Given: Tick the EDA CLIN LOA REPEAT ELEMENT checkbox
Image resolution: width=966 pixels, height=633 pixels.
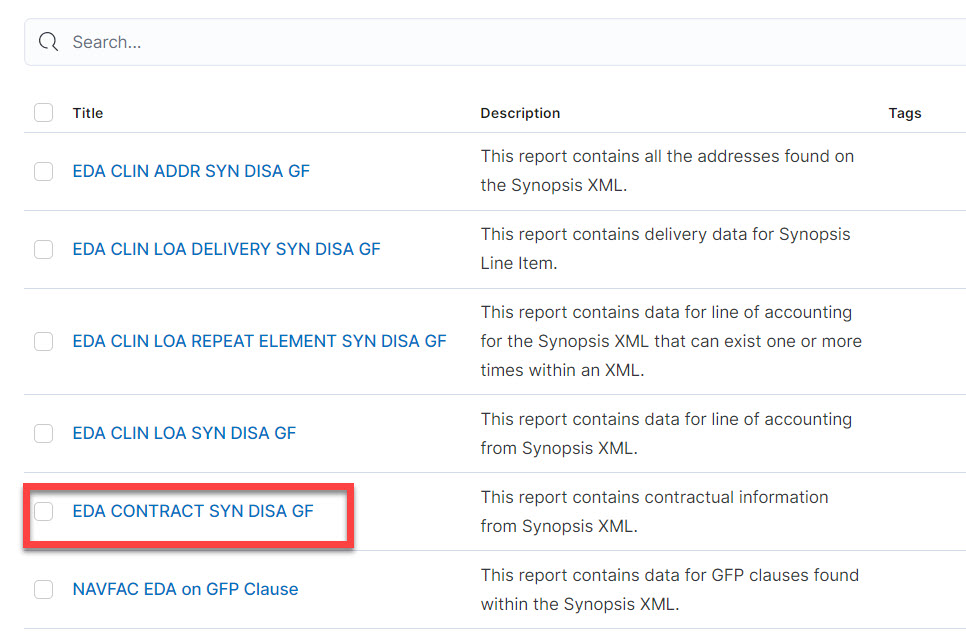Looking at the screenshot, I should 43,341.
